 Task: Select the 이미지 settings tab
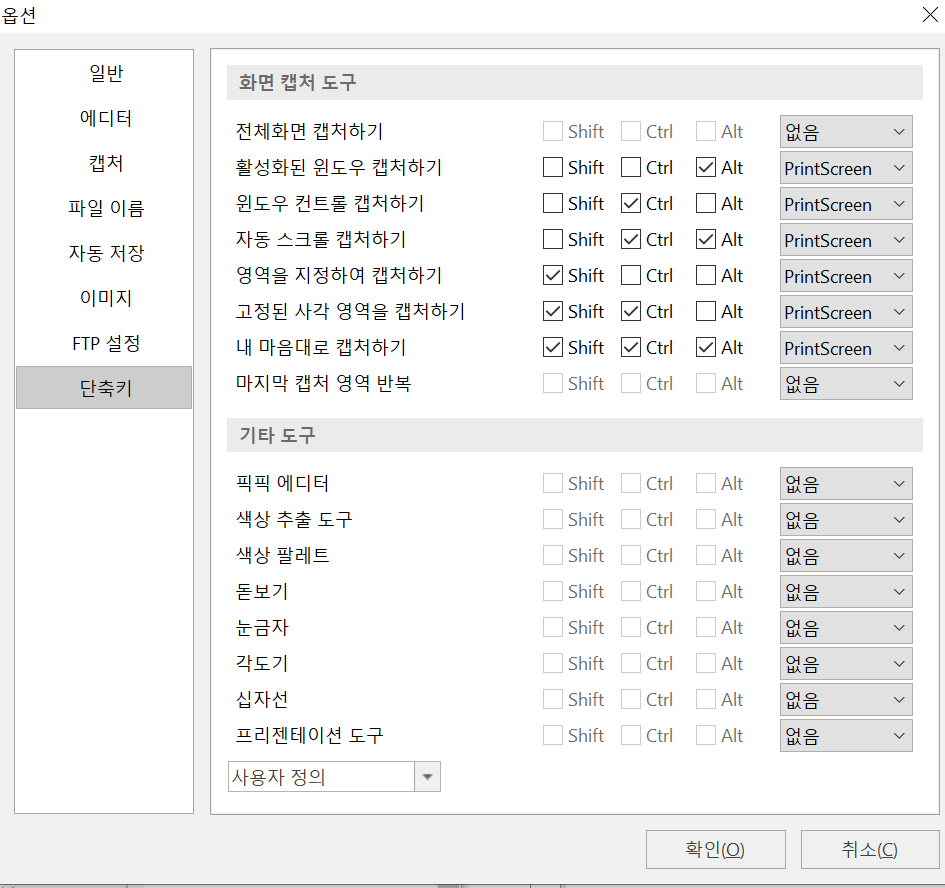[x=105, y=298]
